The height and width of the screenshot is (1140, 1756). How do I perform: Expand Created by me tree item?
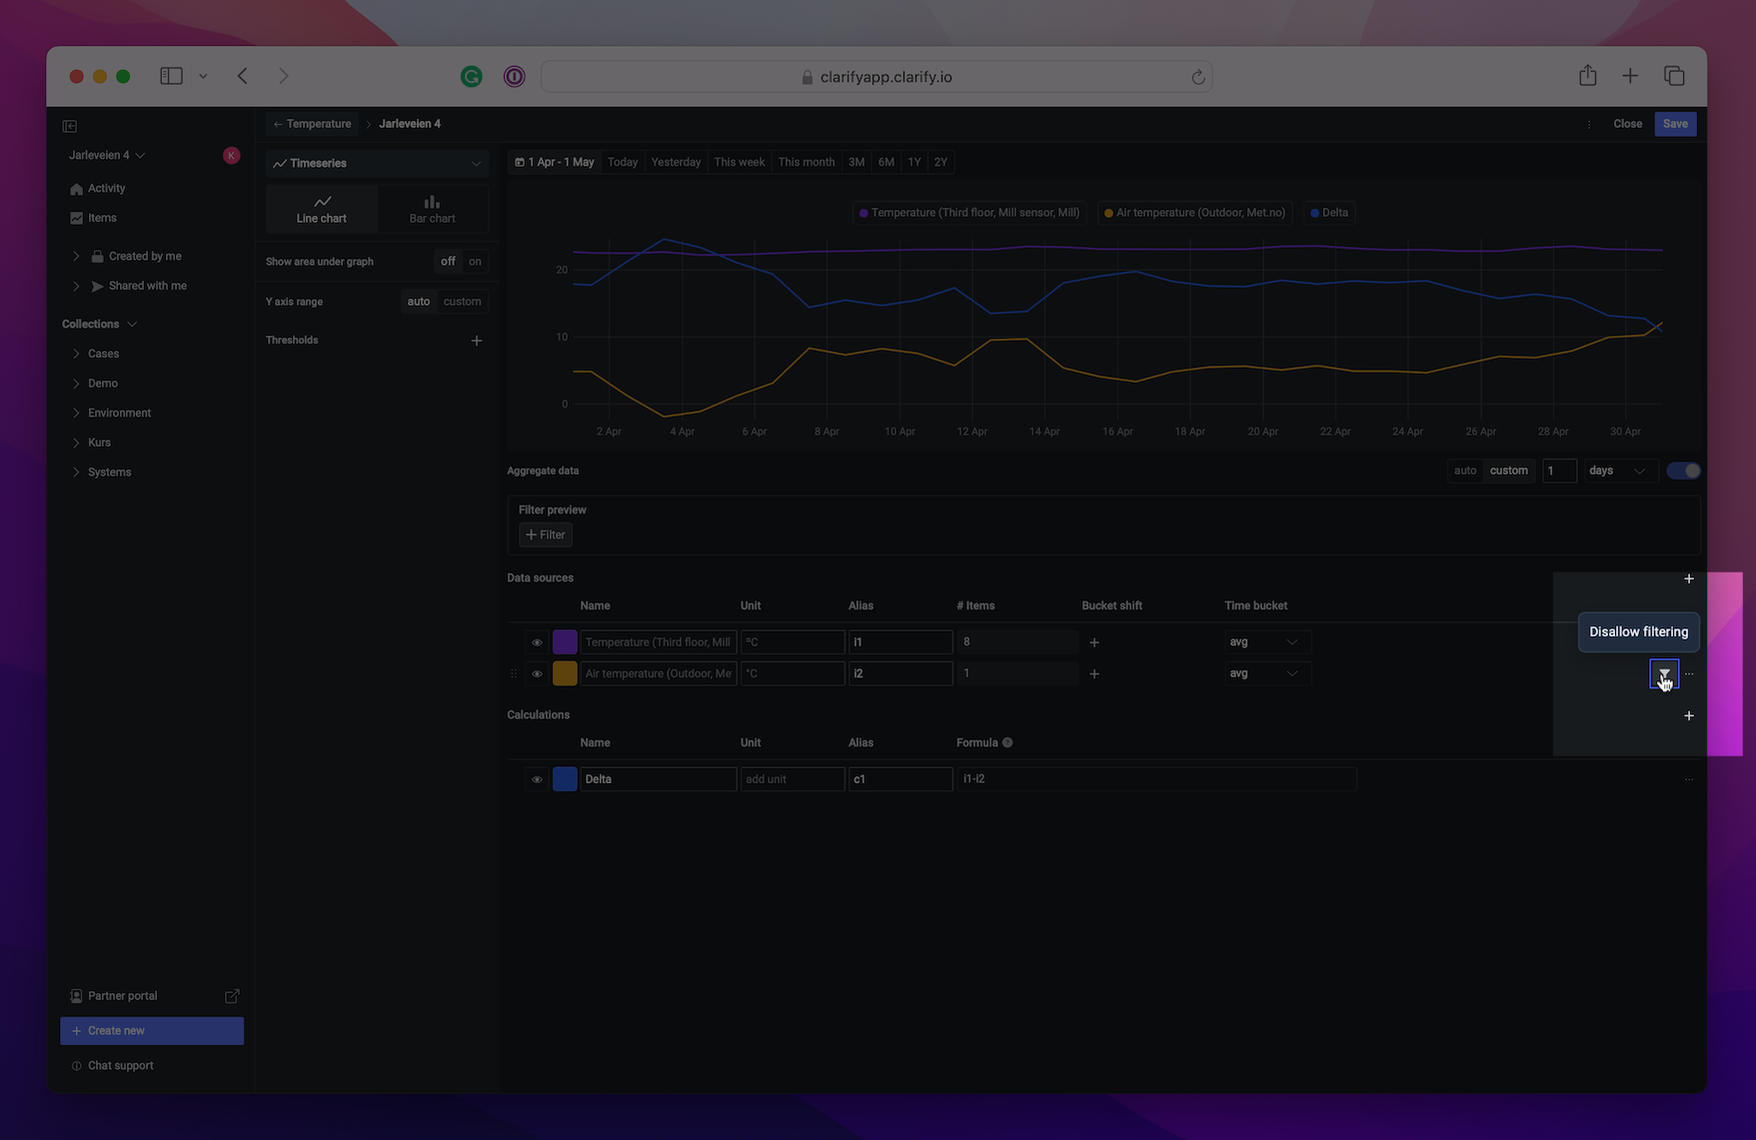click(x=76, y=256)
